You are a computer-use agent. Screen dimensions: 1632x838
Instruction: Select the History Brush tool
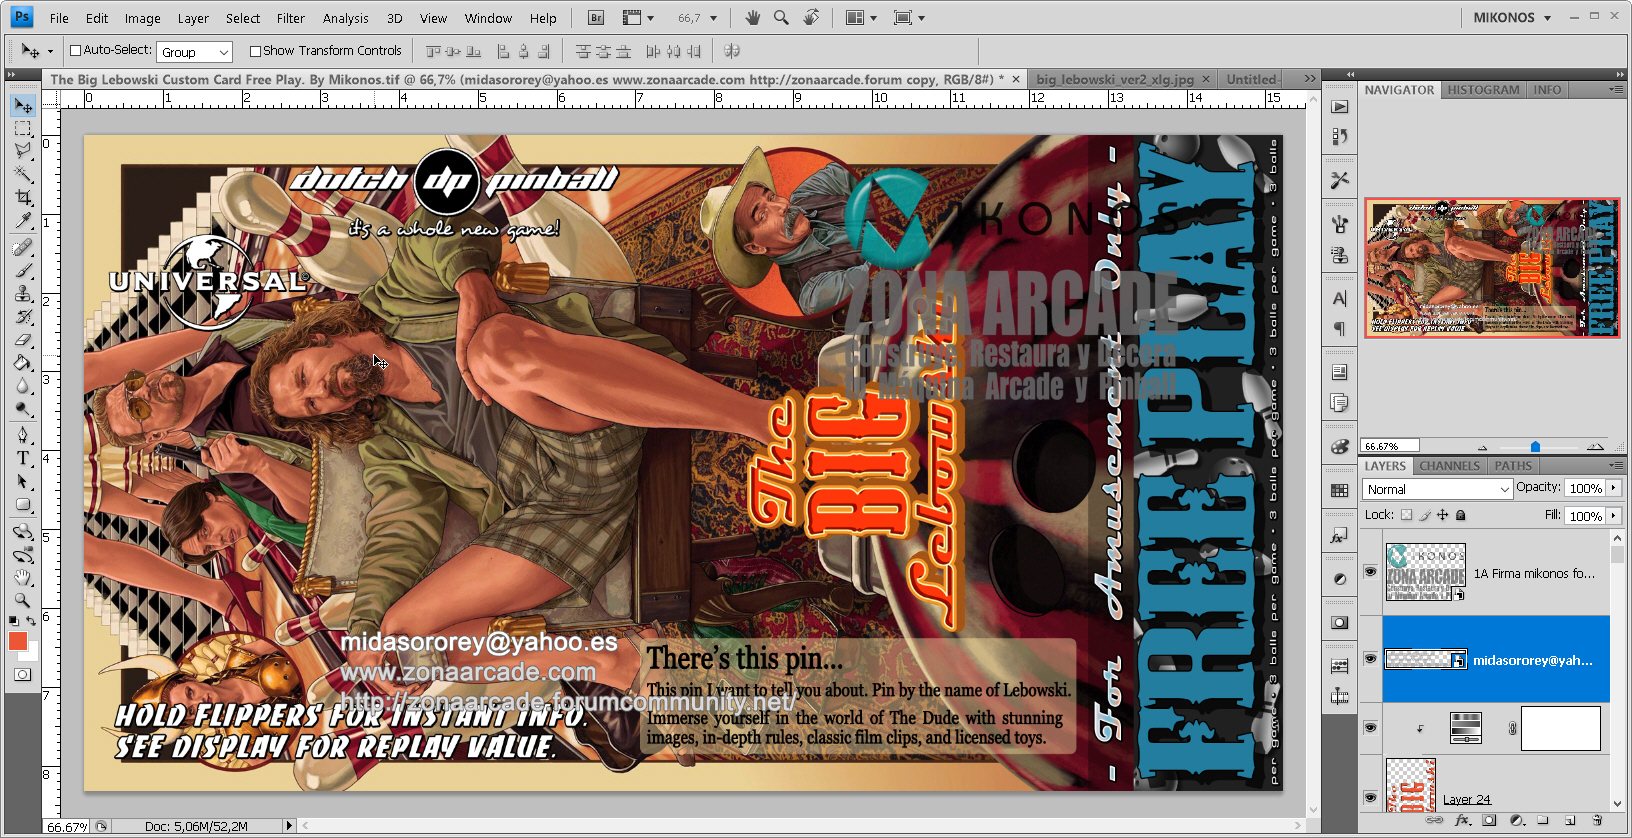tap(22, 317)
